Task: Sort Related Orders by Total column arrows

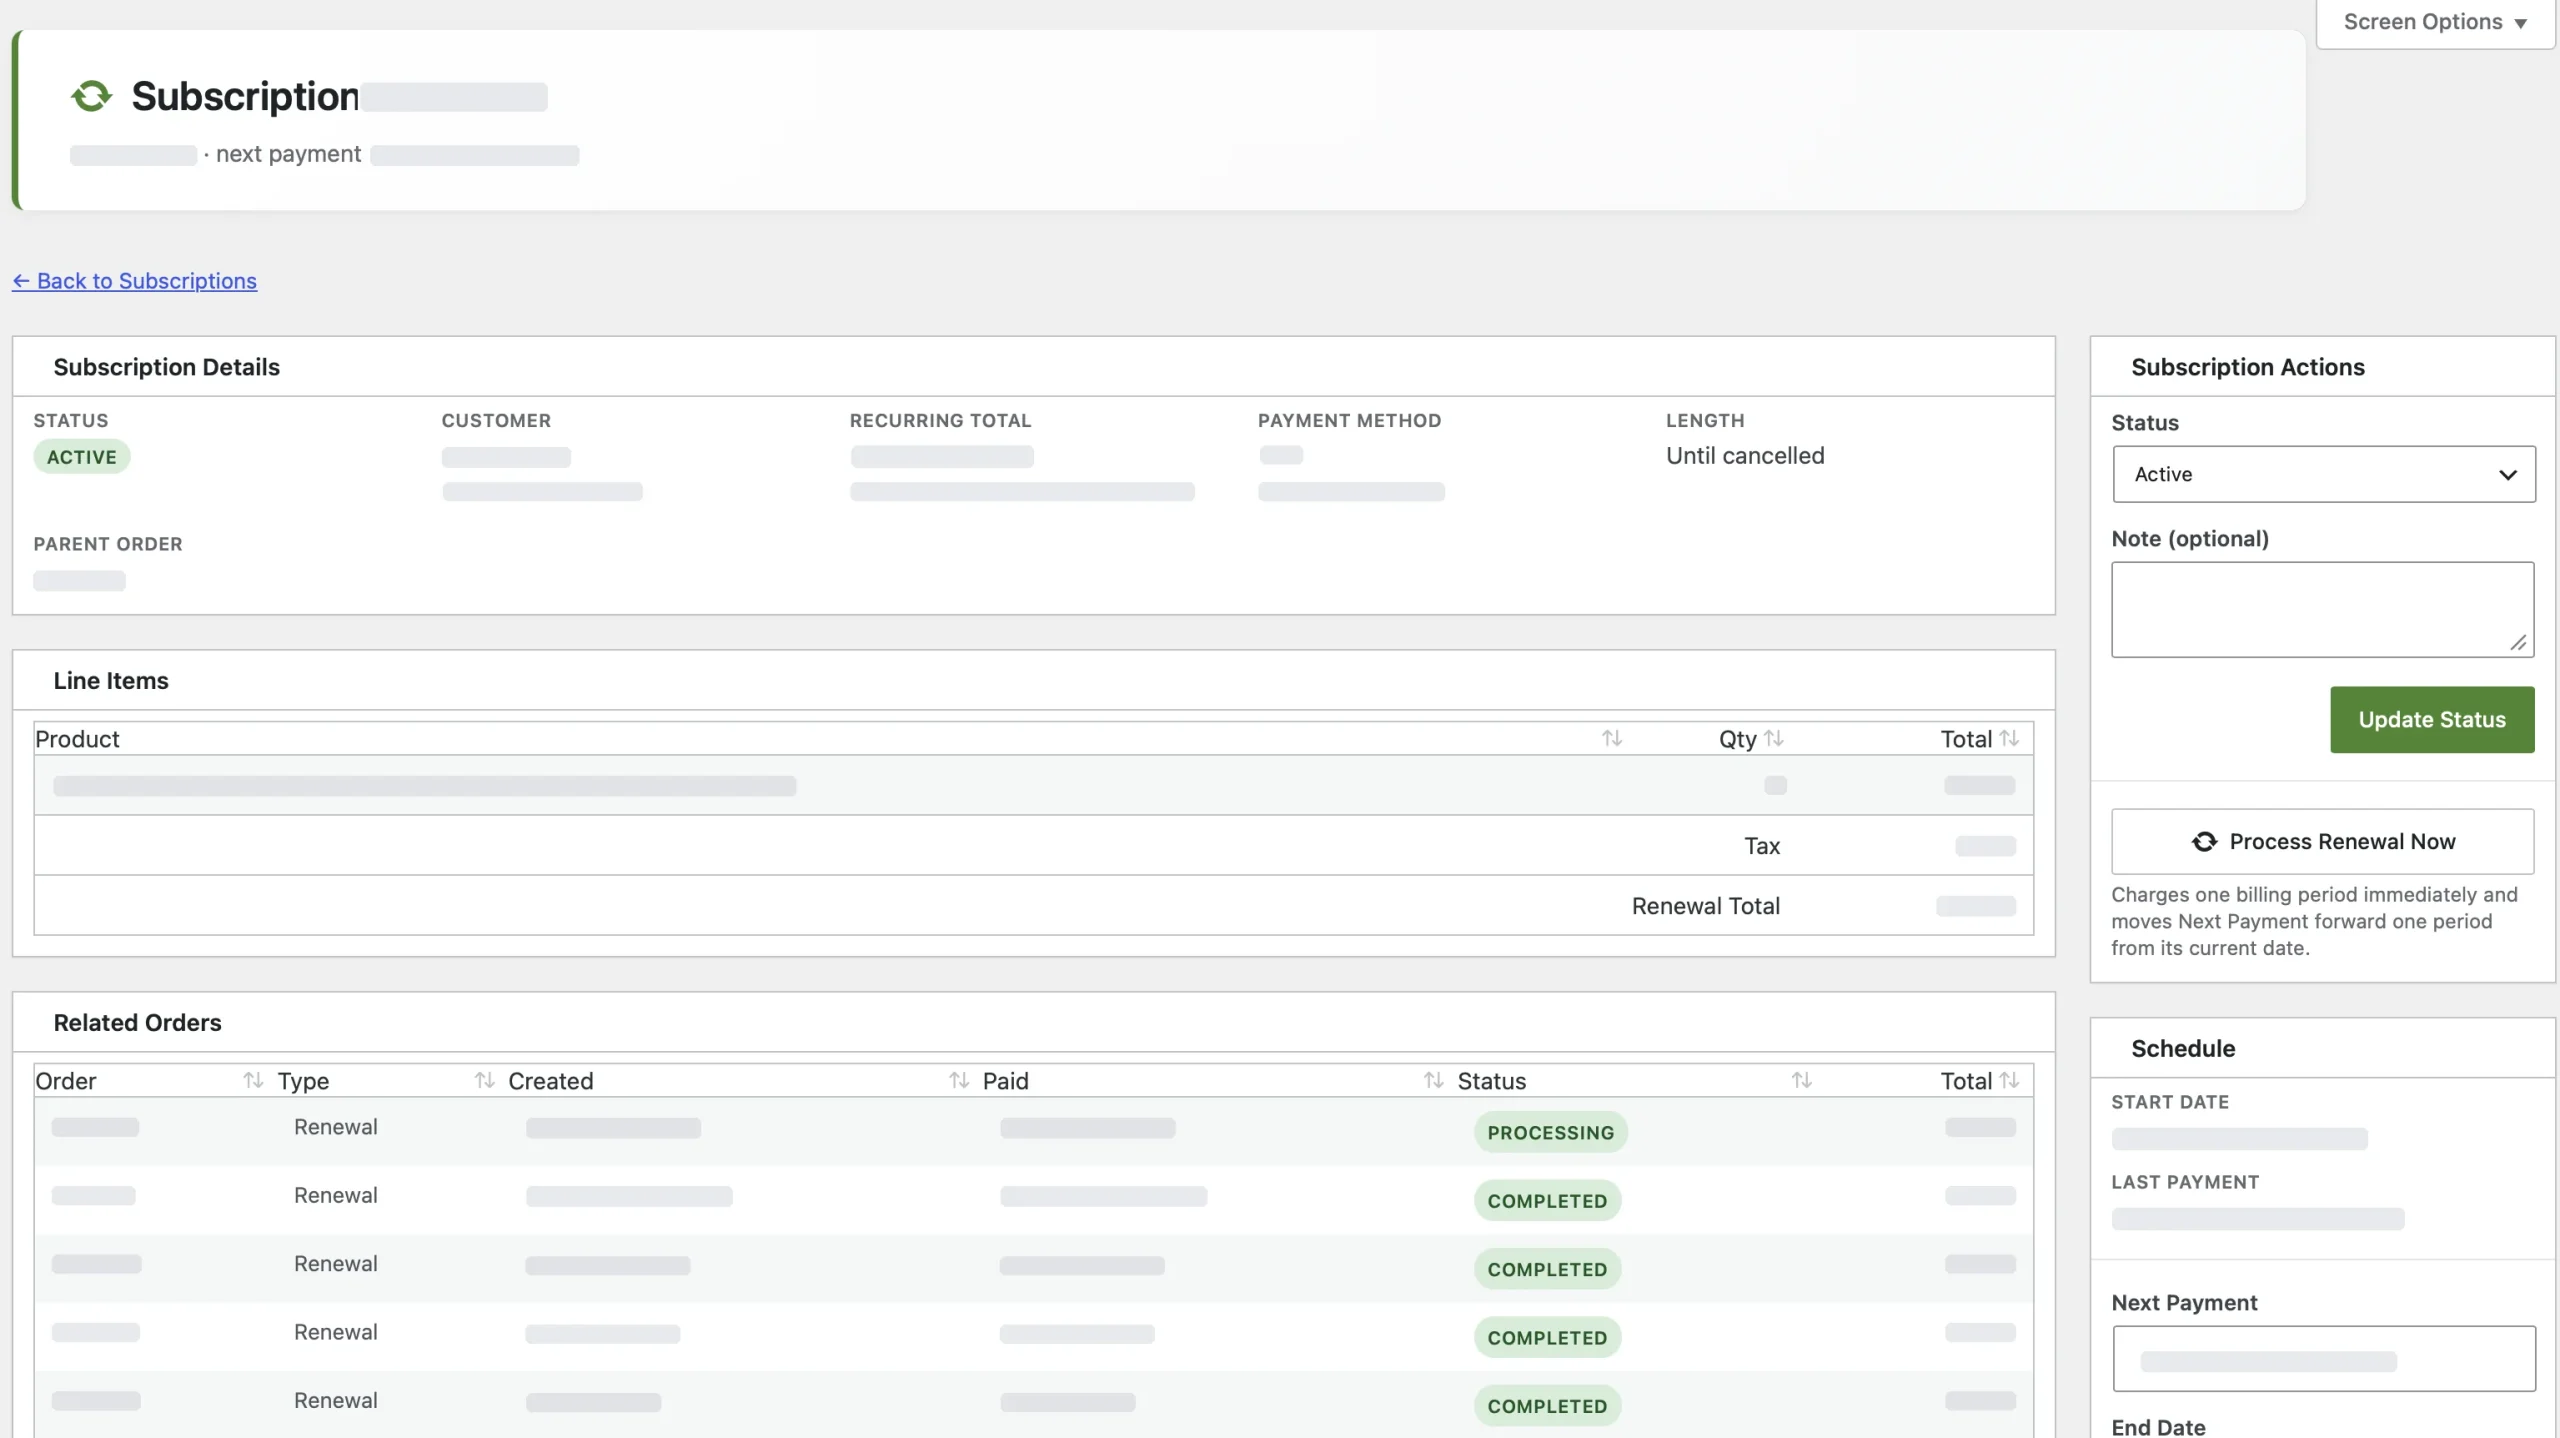Action: click(x=2009, y=1080)
